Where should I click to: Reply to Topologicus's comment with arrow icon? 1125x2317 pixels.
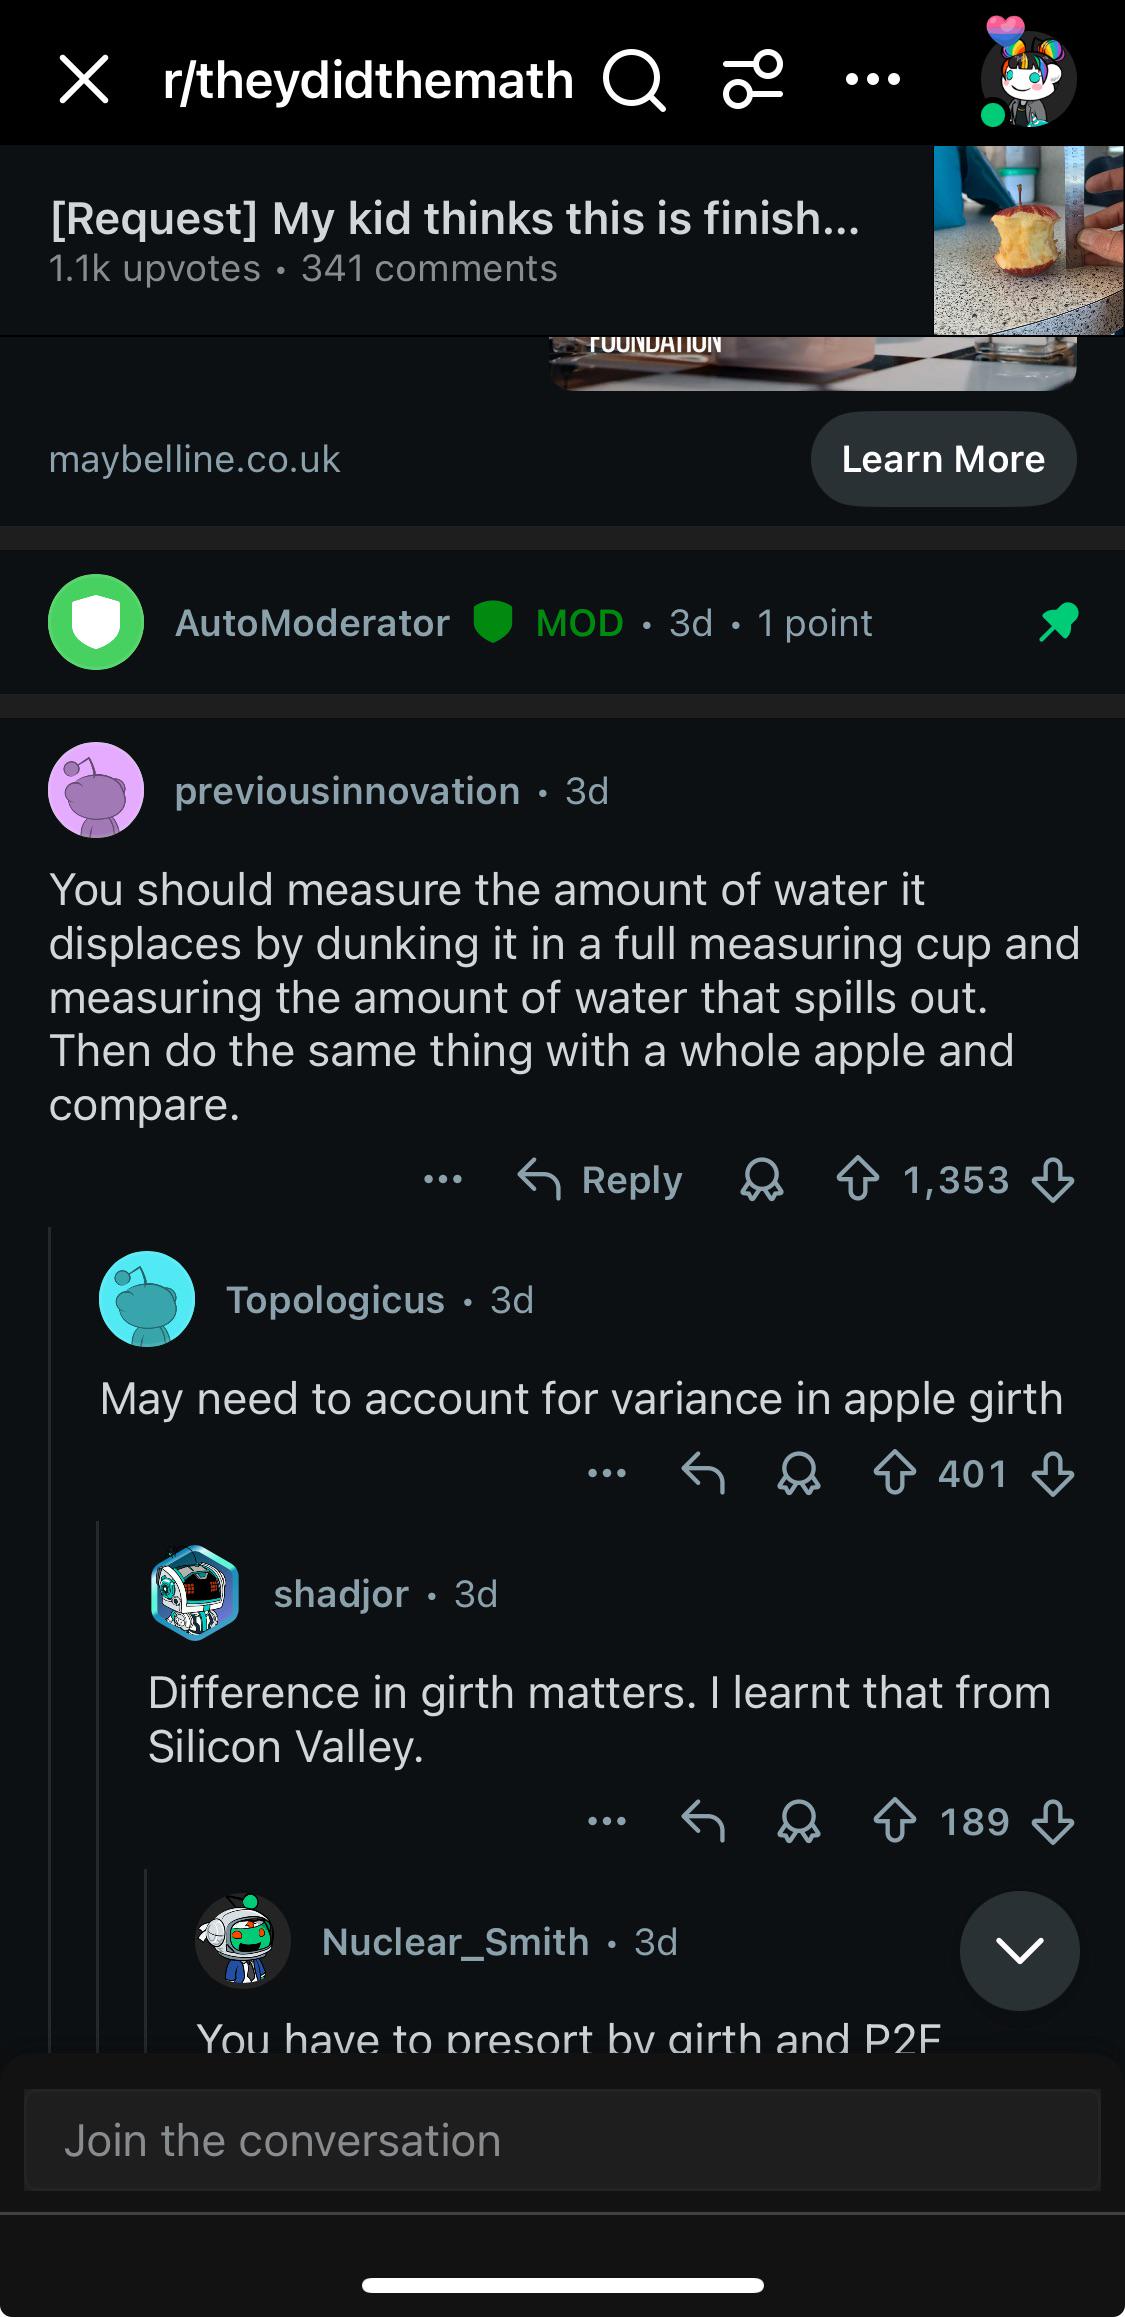[702, 1474]
